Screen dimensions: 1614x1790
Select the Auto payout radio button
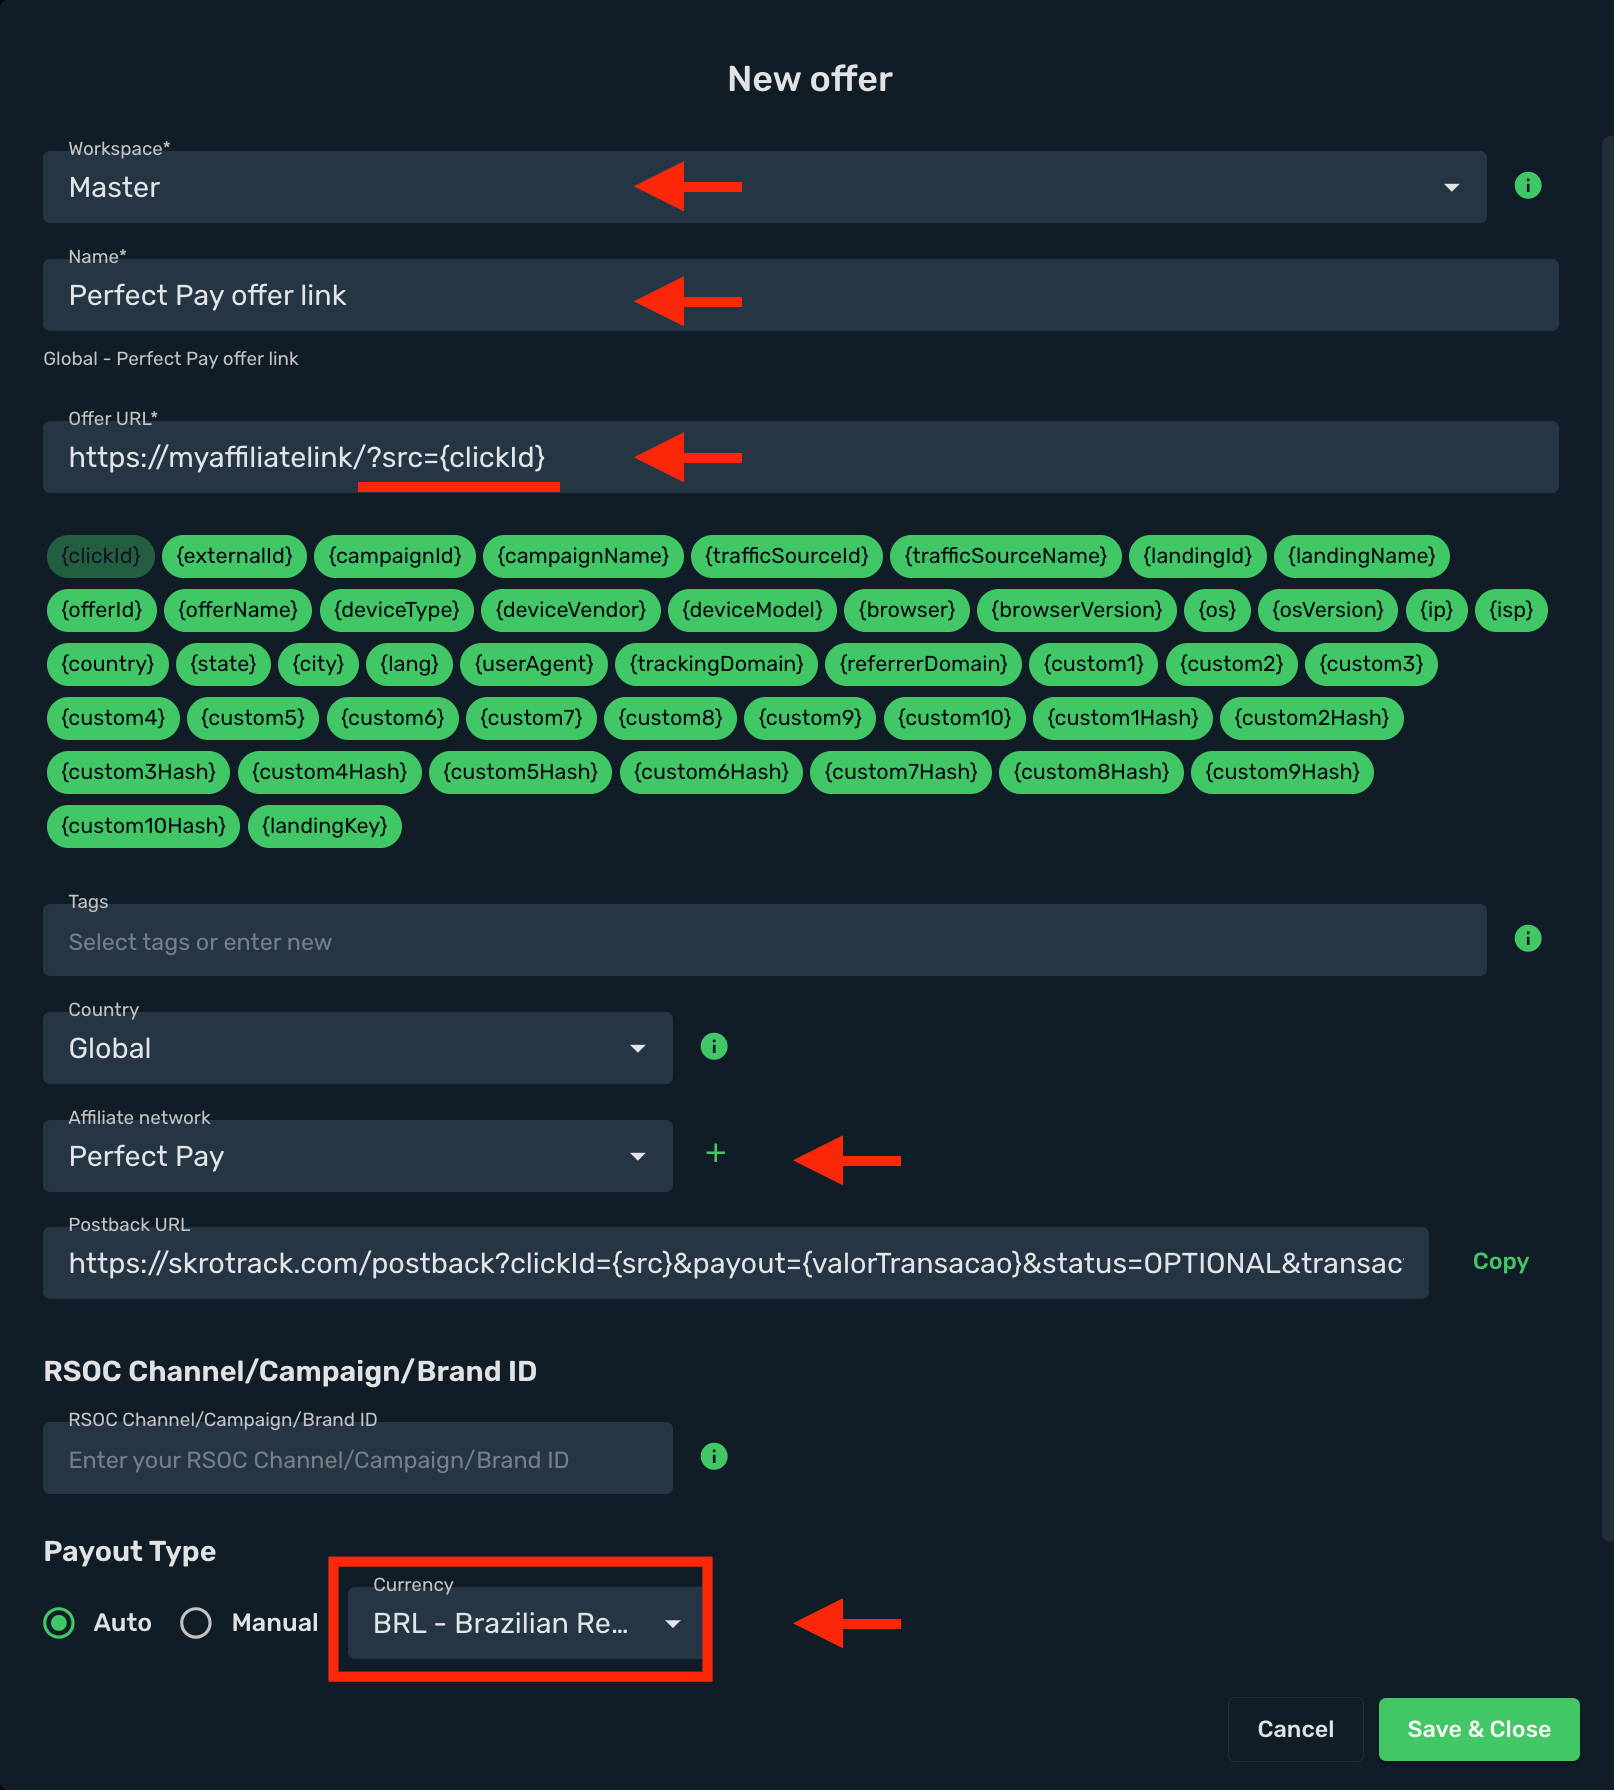(59, 1622)
